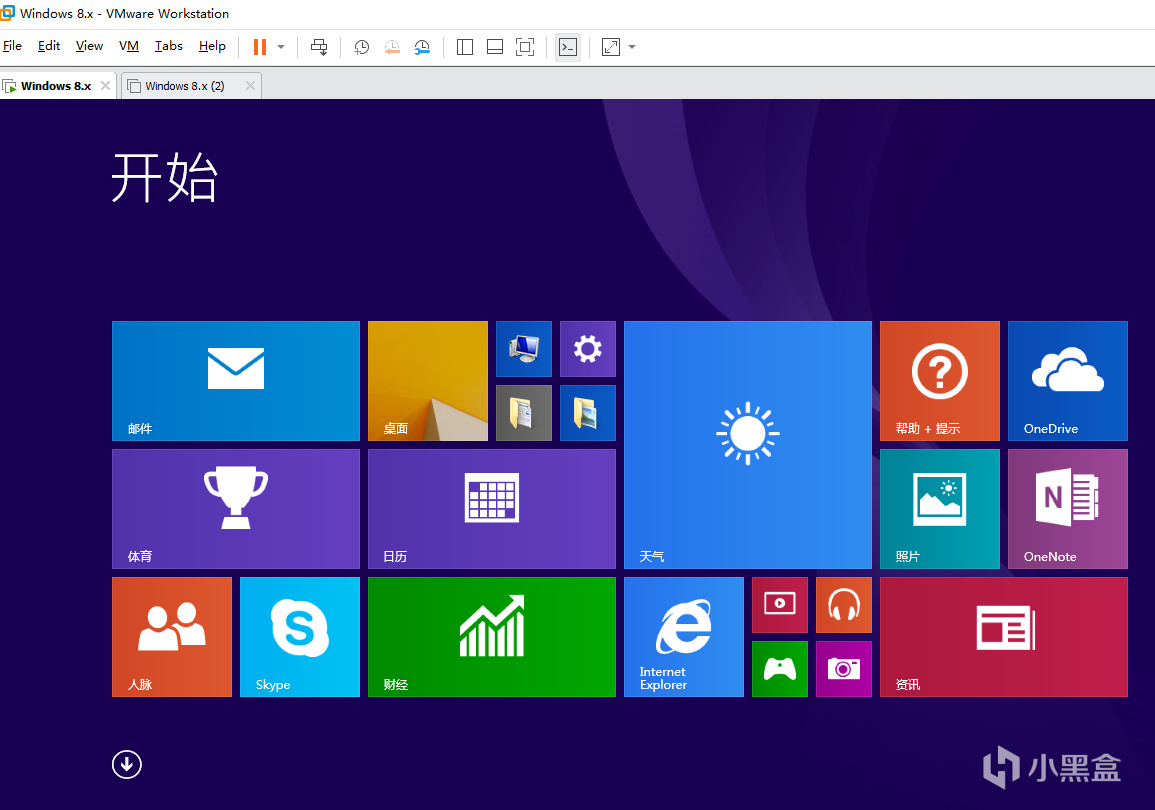1155x810 pixels.
Task: Open the Camera tile
Action: [843, 669]
